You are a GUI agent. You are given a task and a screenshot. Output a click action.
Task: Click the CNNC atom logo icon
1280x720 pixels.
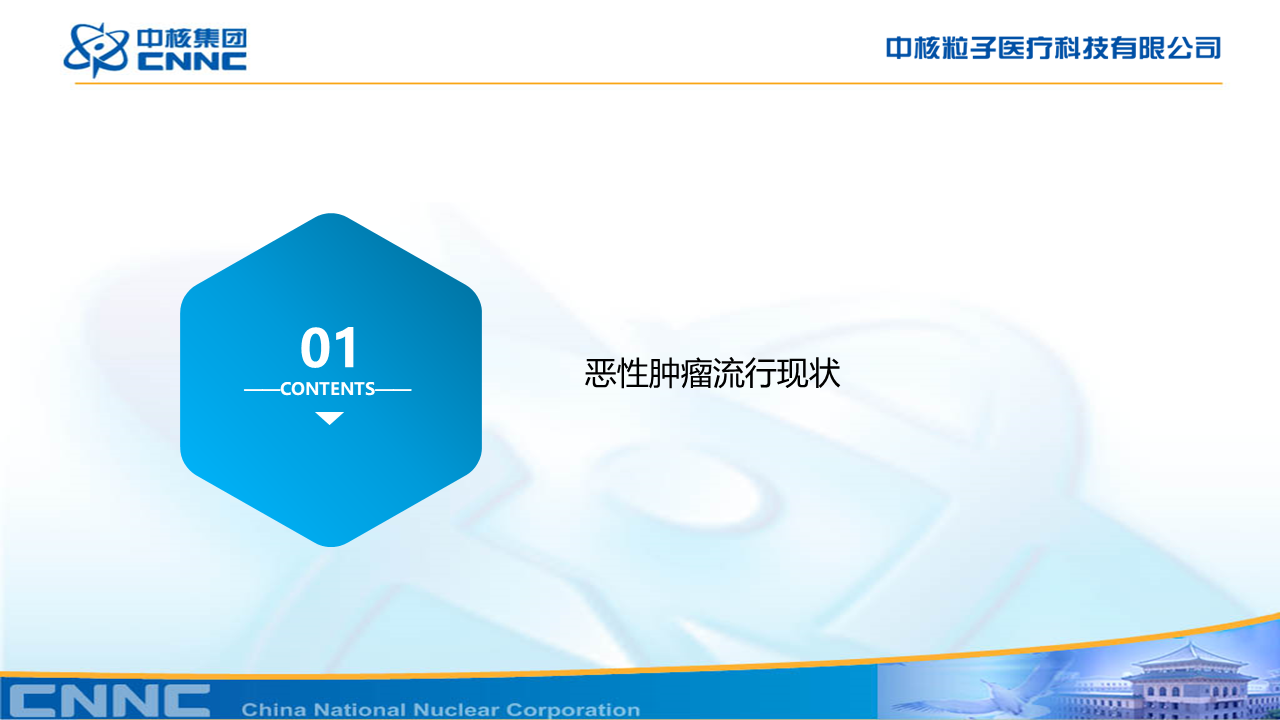96,48
